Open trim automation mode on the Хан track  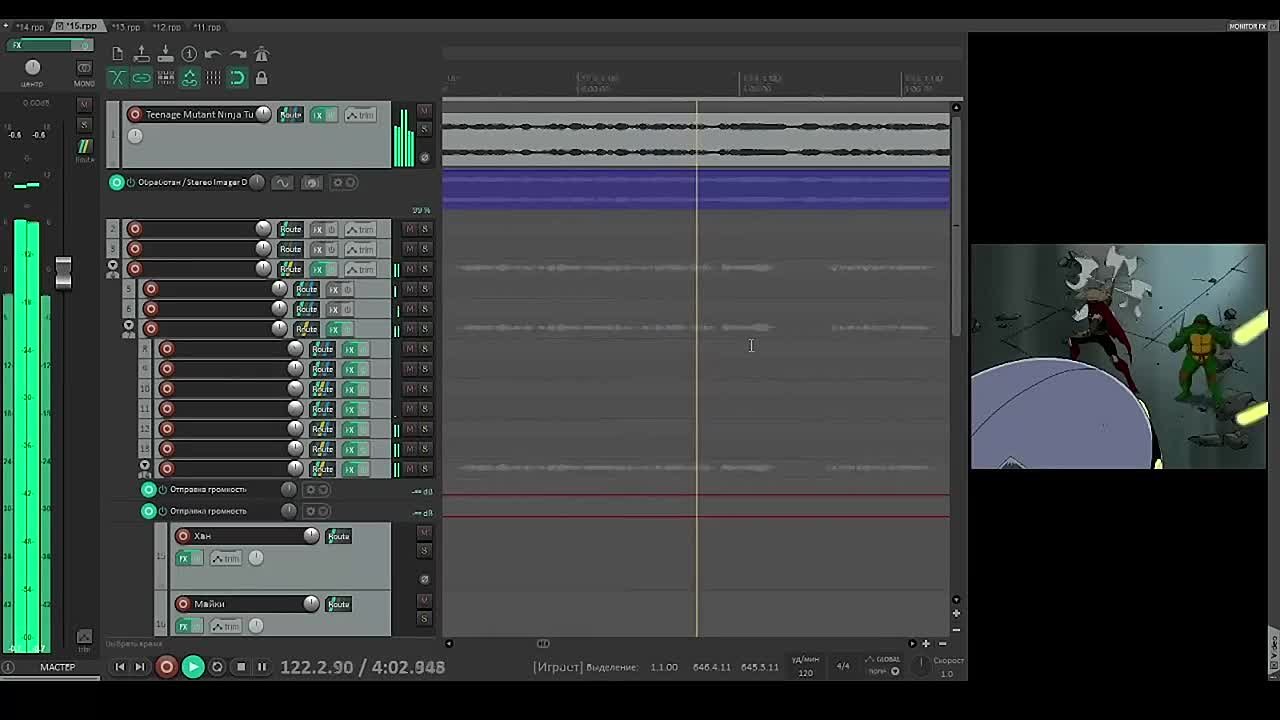pyautogui.click(x=226, y=558)
